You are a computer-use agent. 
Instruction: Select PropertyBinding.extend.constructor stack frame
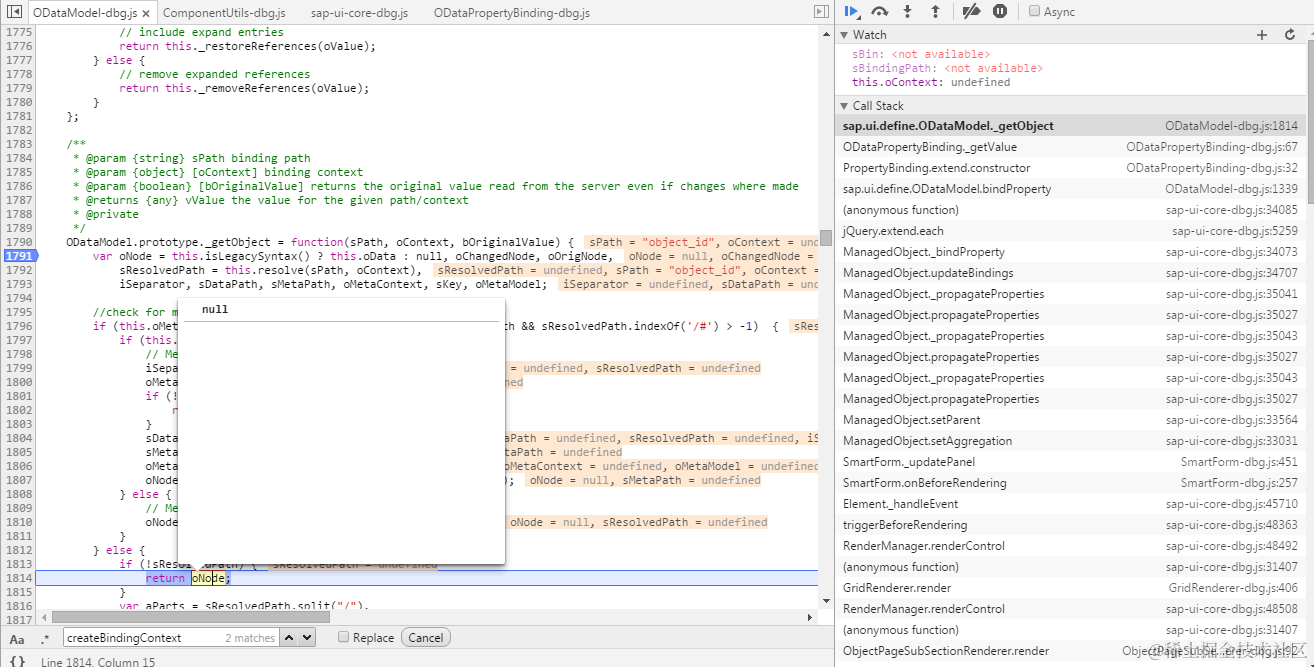[1070, 168]
